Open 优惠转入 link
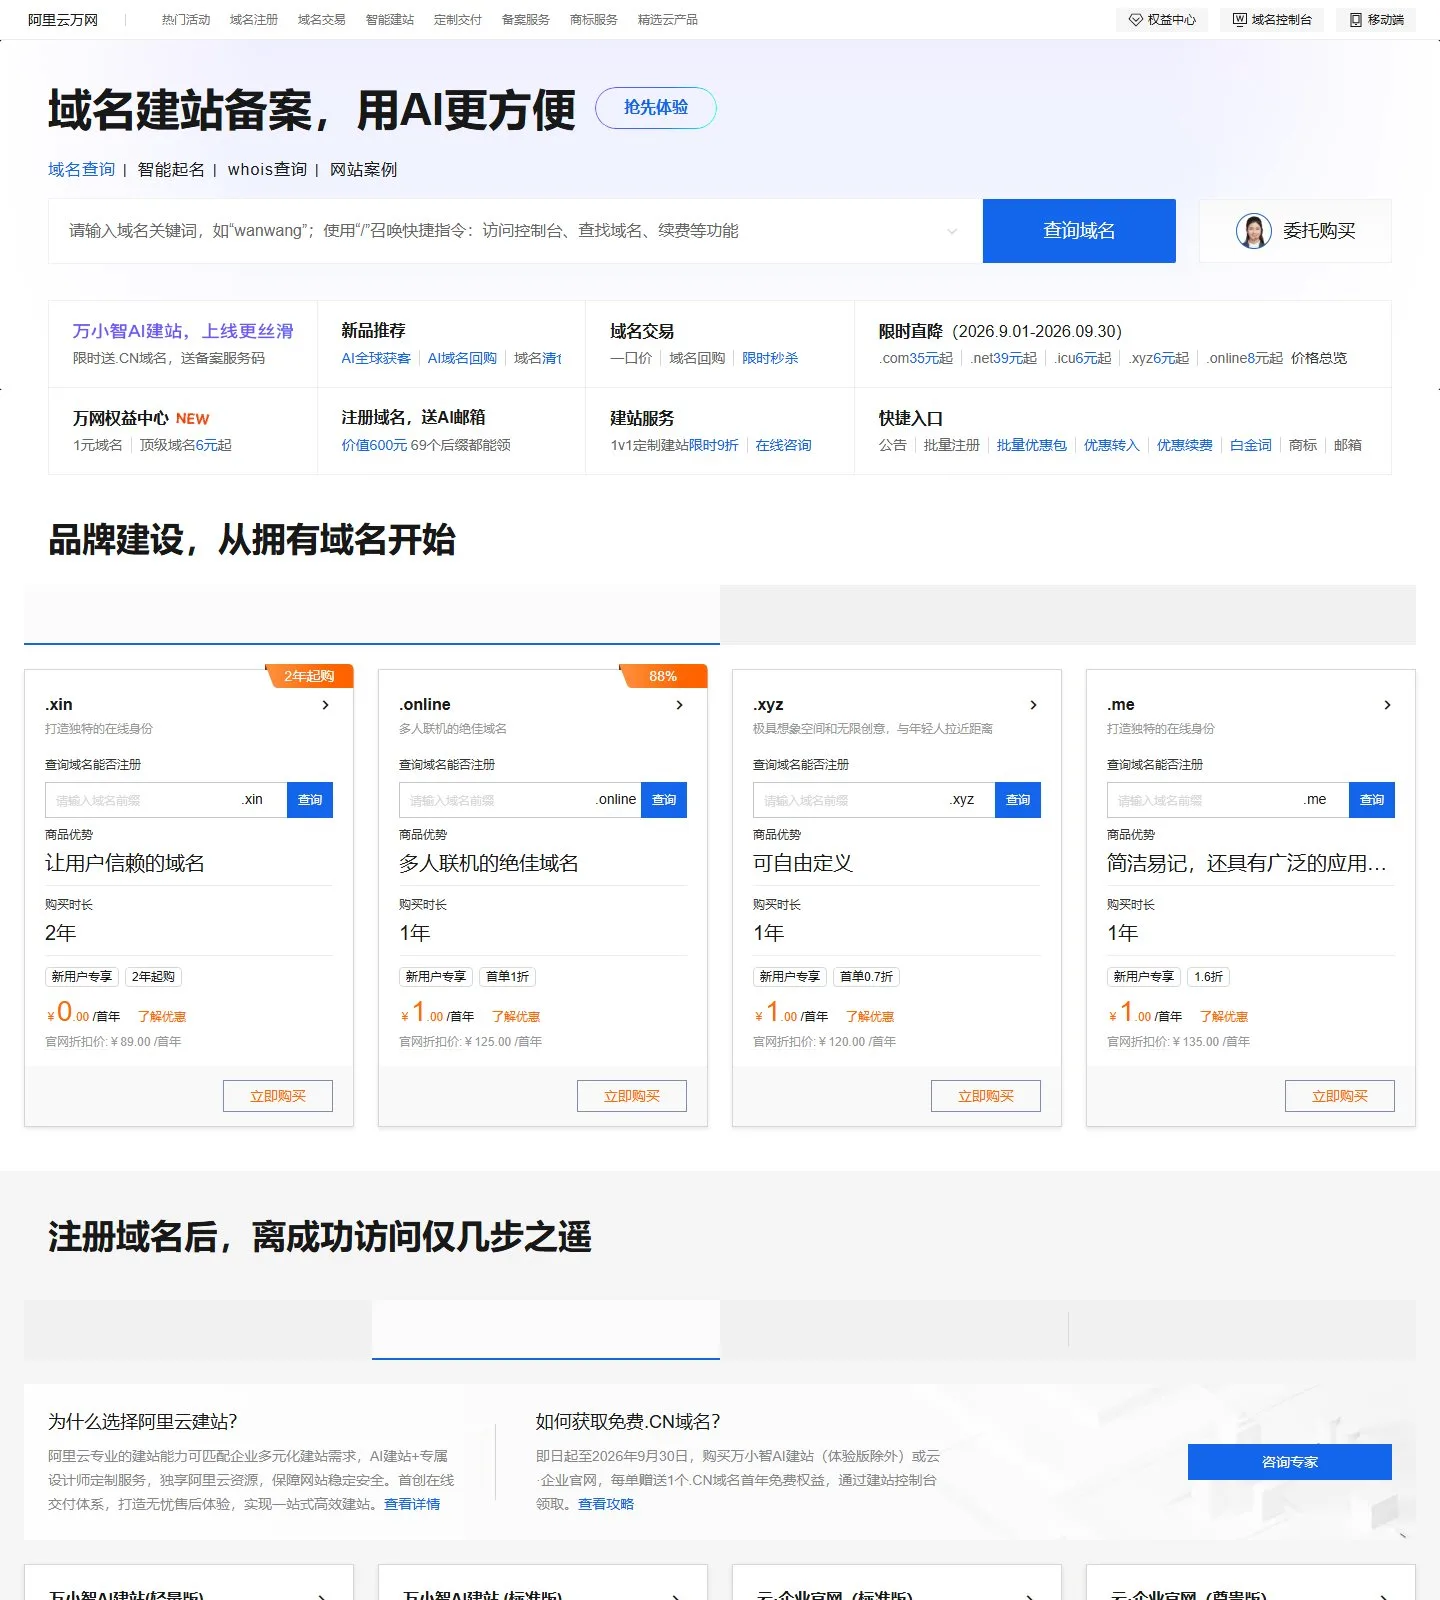This screenshot has width=1440, height=1600. point(1112,445)
